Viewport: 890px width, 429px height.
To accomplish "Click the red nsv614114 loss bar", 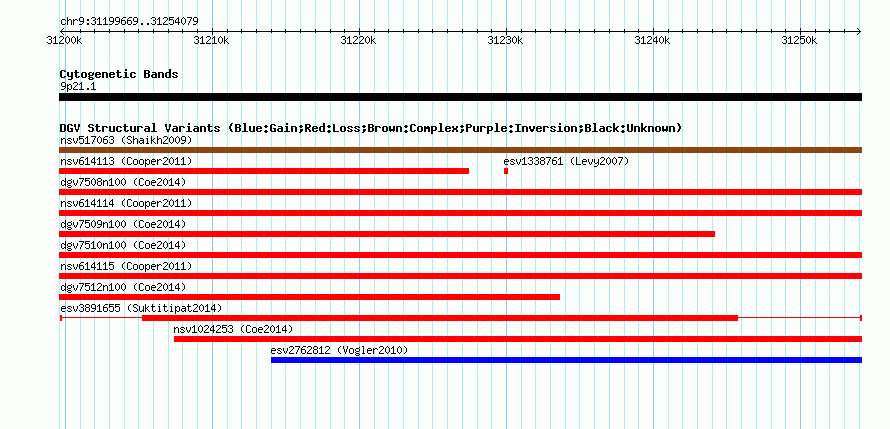I will tap(460, 213).
